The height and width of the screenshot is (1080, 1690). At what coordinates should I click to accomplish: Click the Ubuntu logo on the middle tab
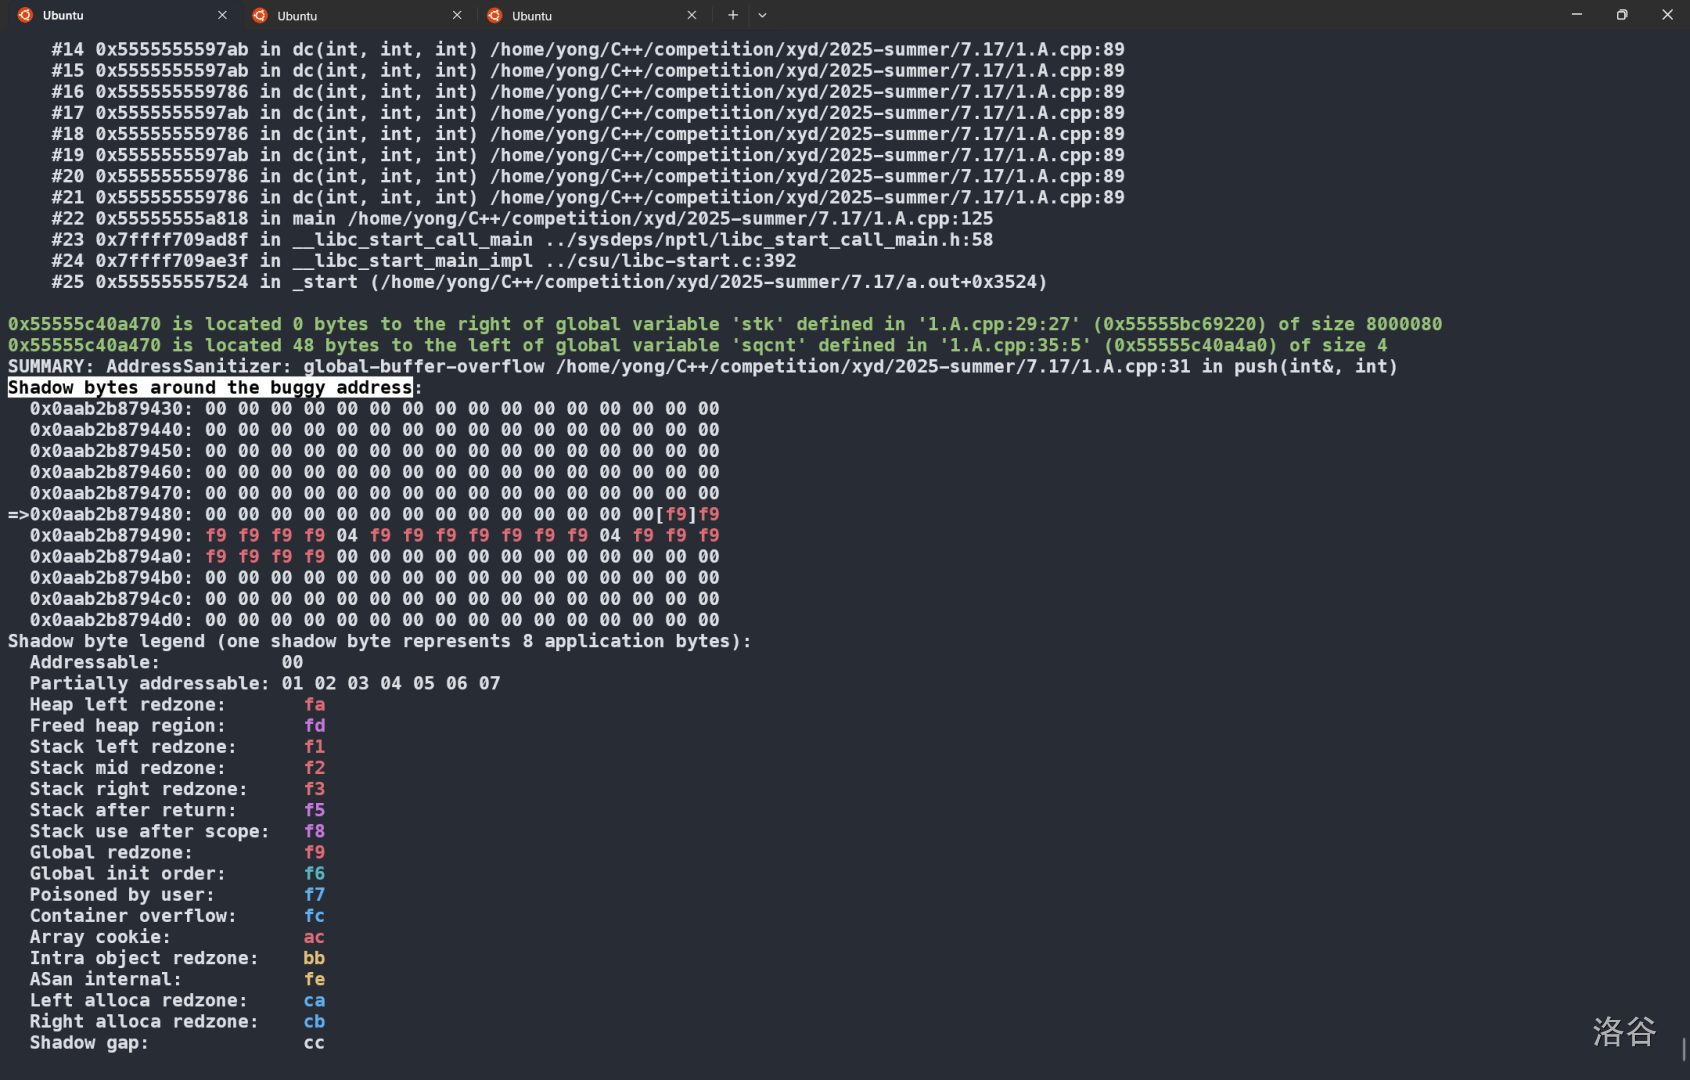coord(260,15)
